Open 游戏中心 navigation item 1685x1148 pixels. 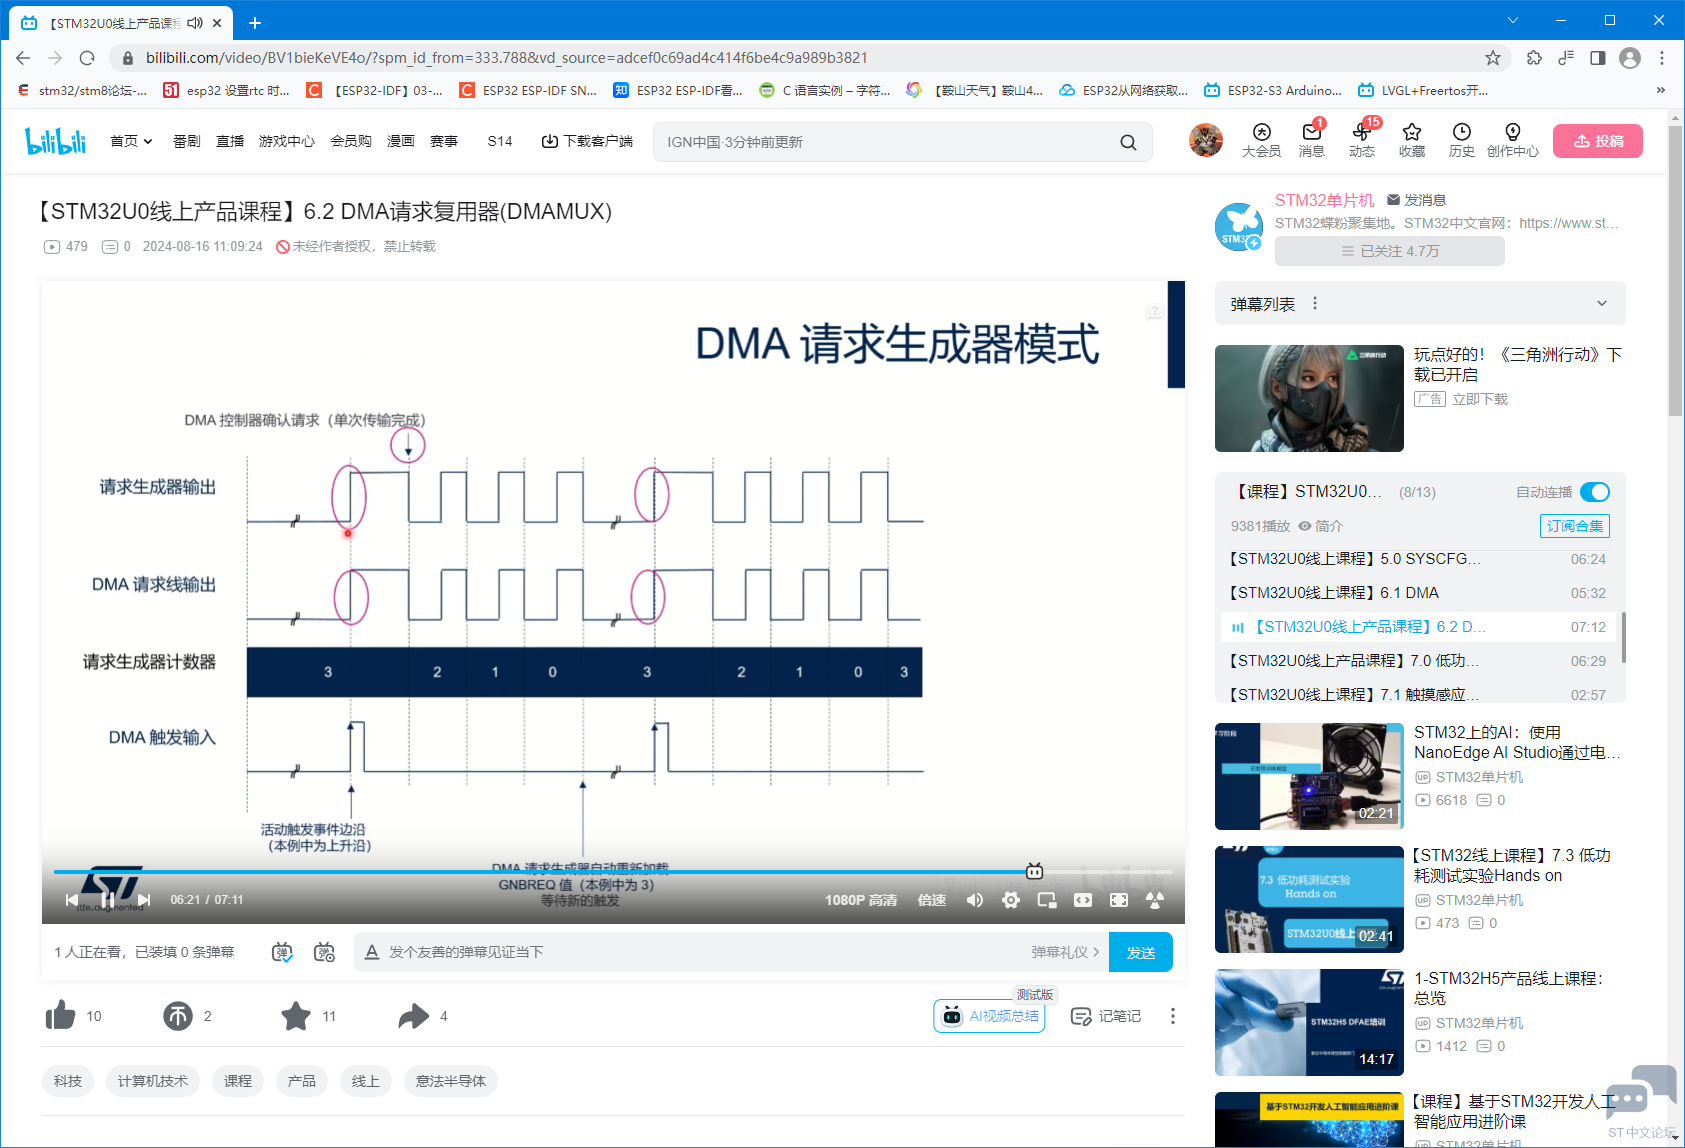pos(287,141)
